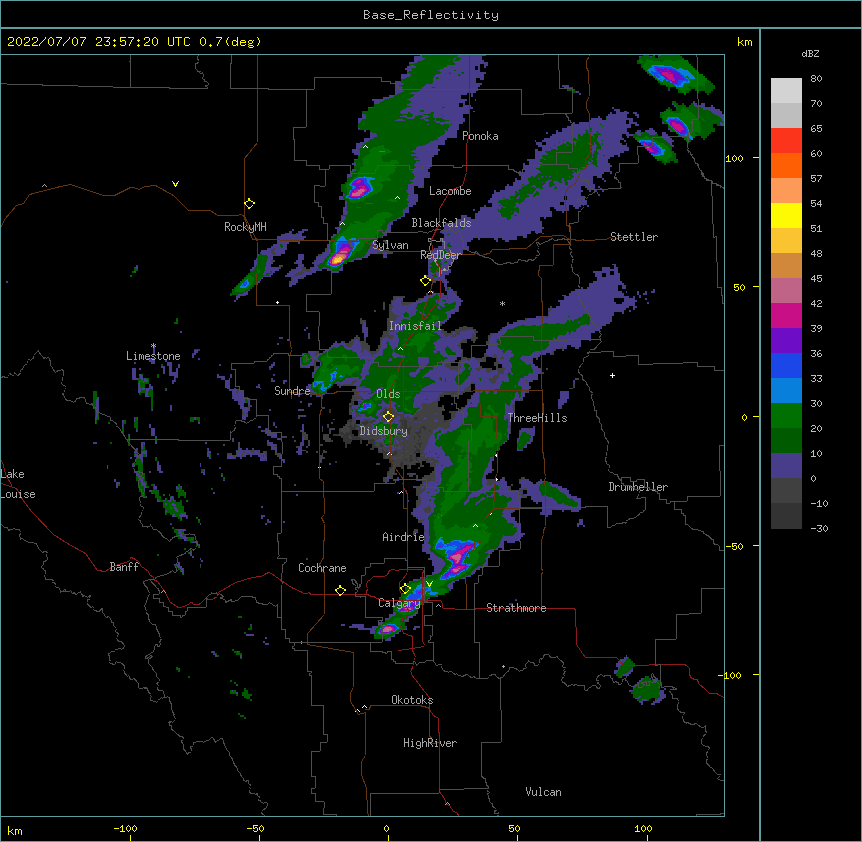This screenshot has height=842, width=862.
Task: Click the Airdrie city label
Action: click(x=404, y=537)
